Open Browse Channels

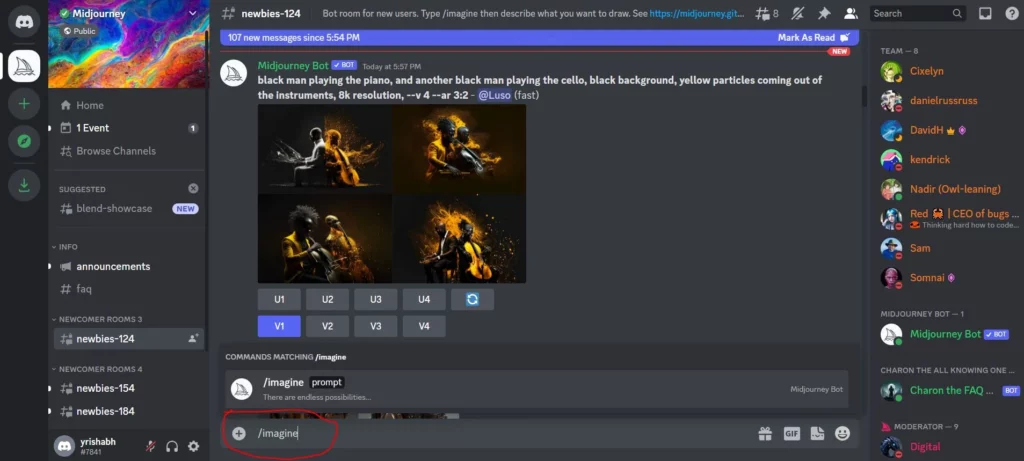pos(128,151)
